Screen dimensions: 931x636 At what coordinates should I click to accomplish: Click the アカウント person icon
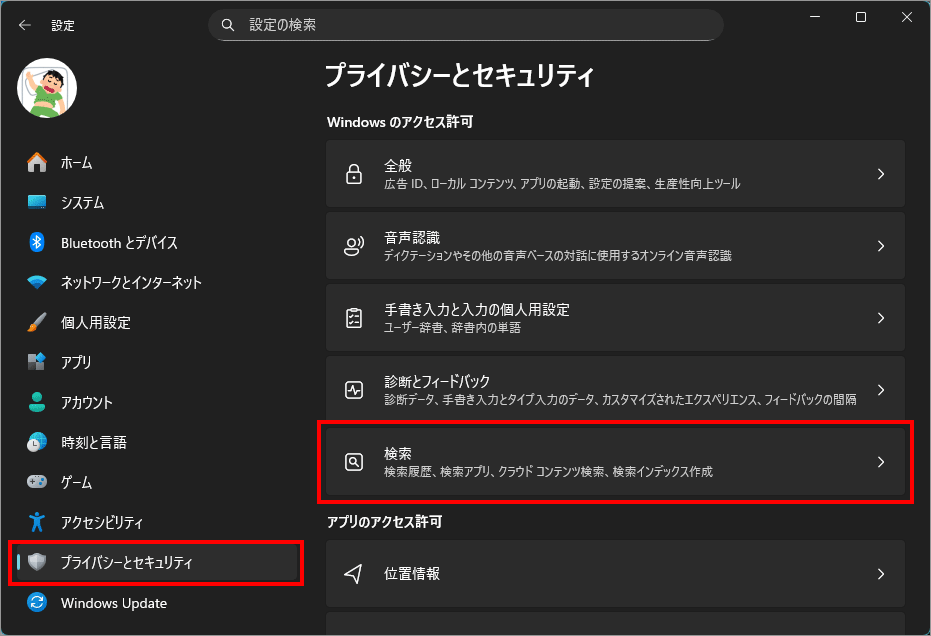[37, 402]
